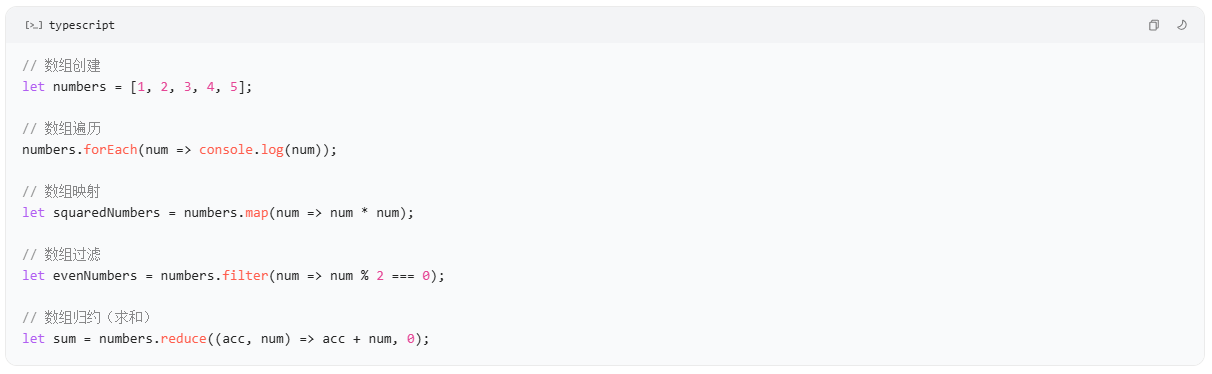
Task: Toggle dark mode with the moon icon
Action: pyautogui.click(x=1181, y=25)
